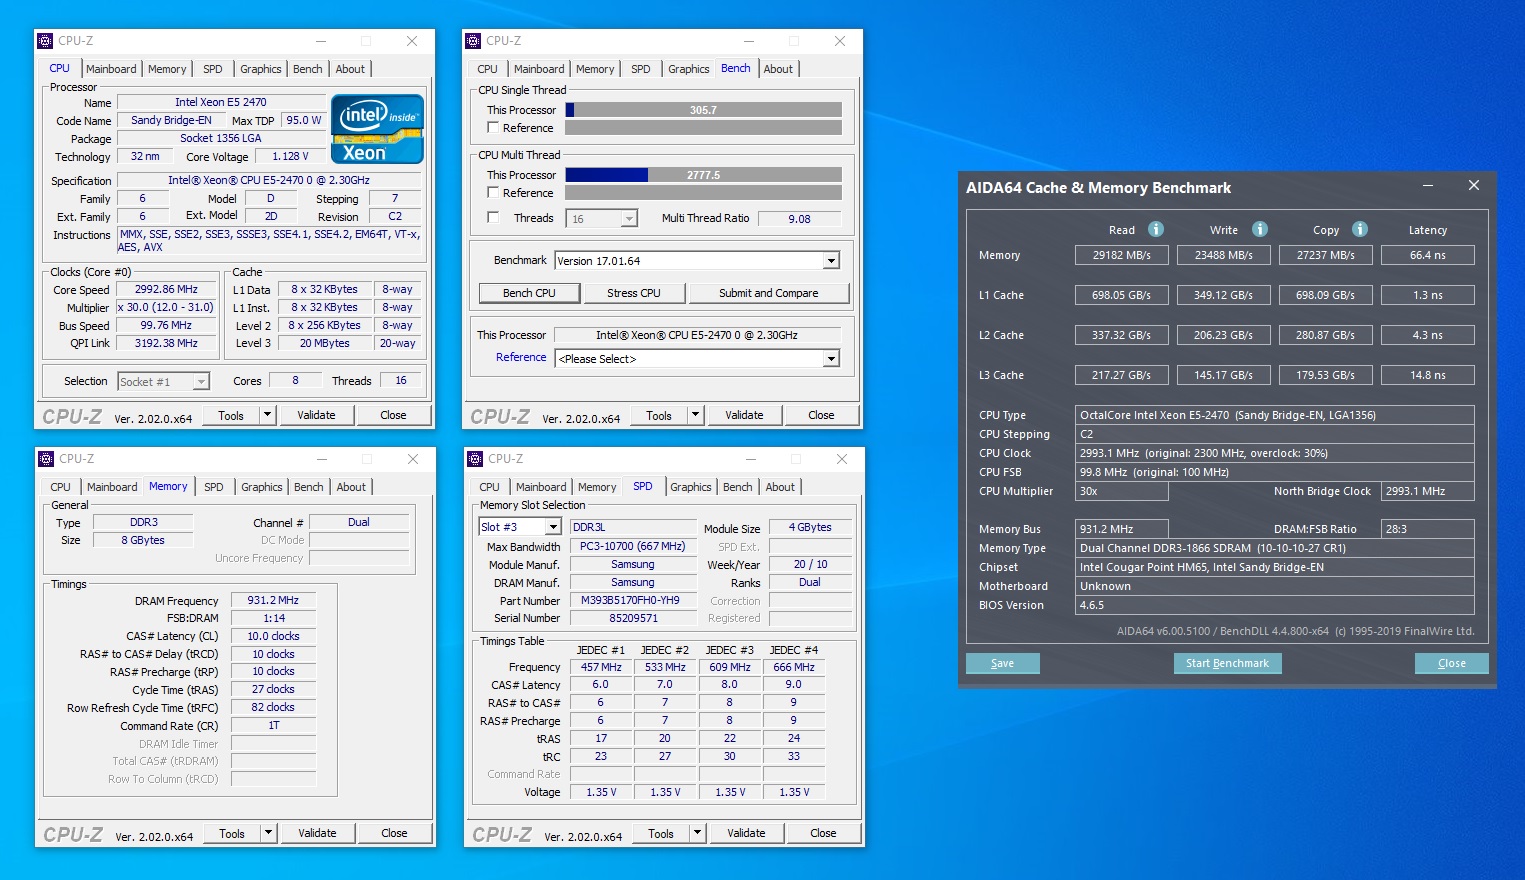Start Benchmark in AIDA64
This screenshot has height=880, width=1525.
click(1227, 663)
